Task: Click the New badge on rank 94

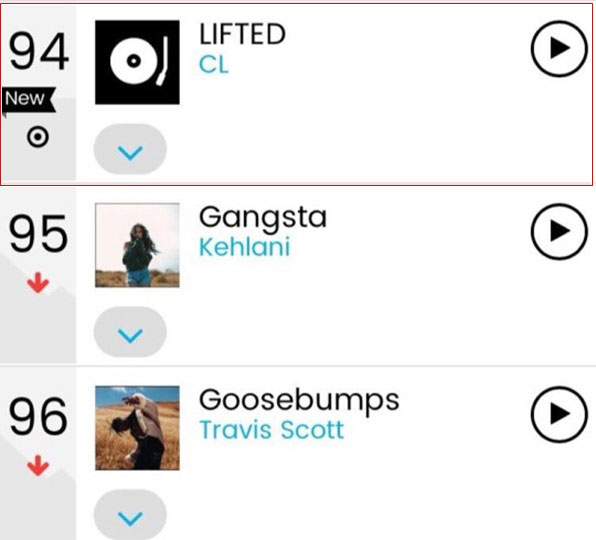Action: tap(29, 100)
